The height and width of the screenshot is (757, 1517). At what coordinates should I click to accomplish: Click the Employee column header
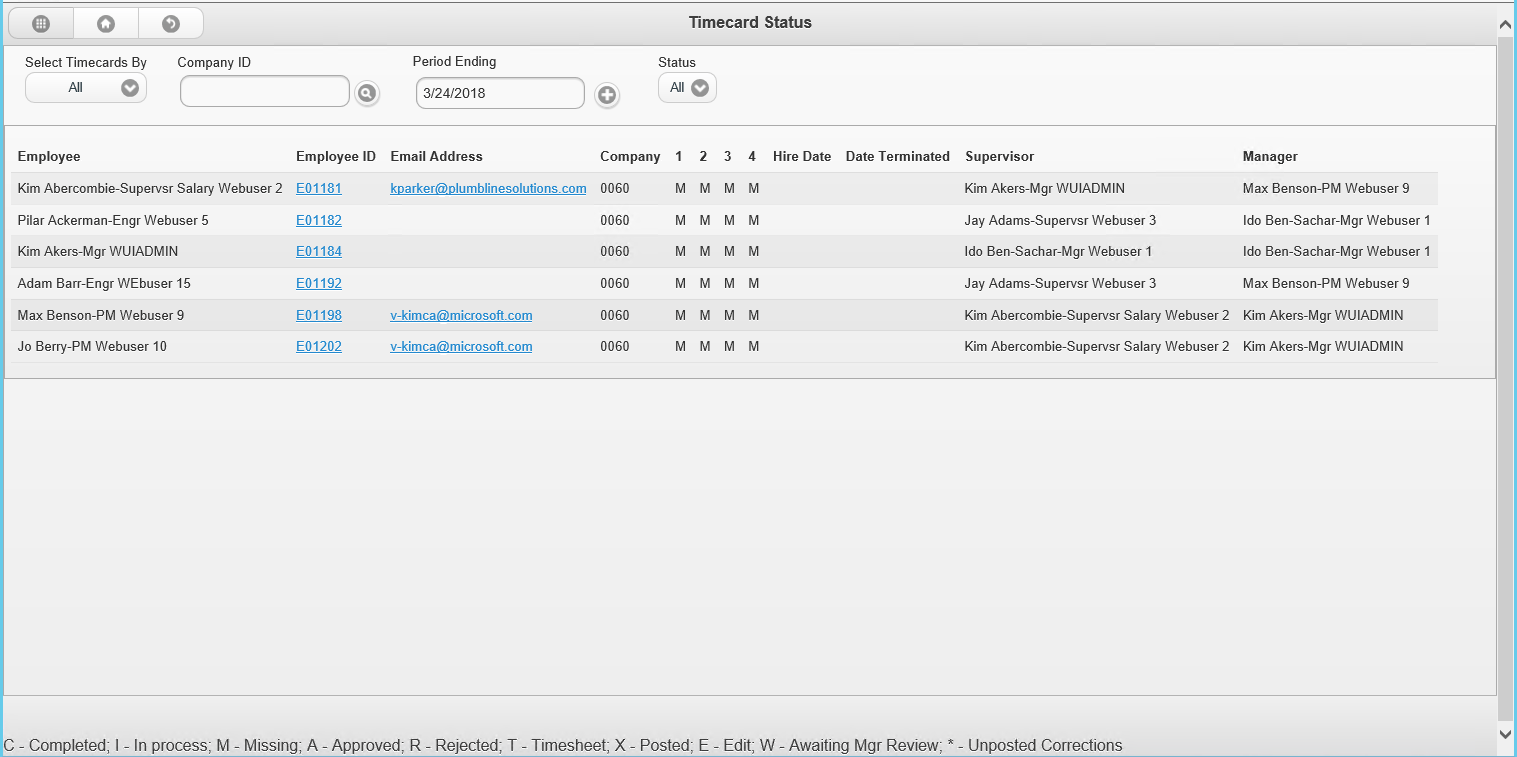click(49, 156)
